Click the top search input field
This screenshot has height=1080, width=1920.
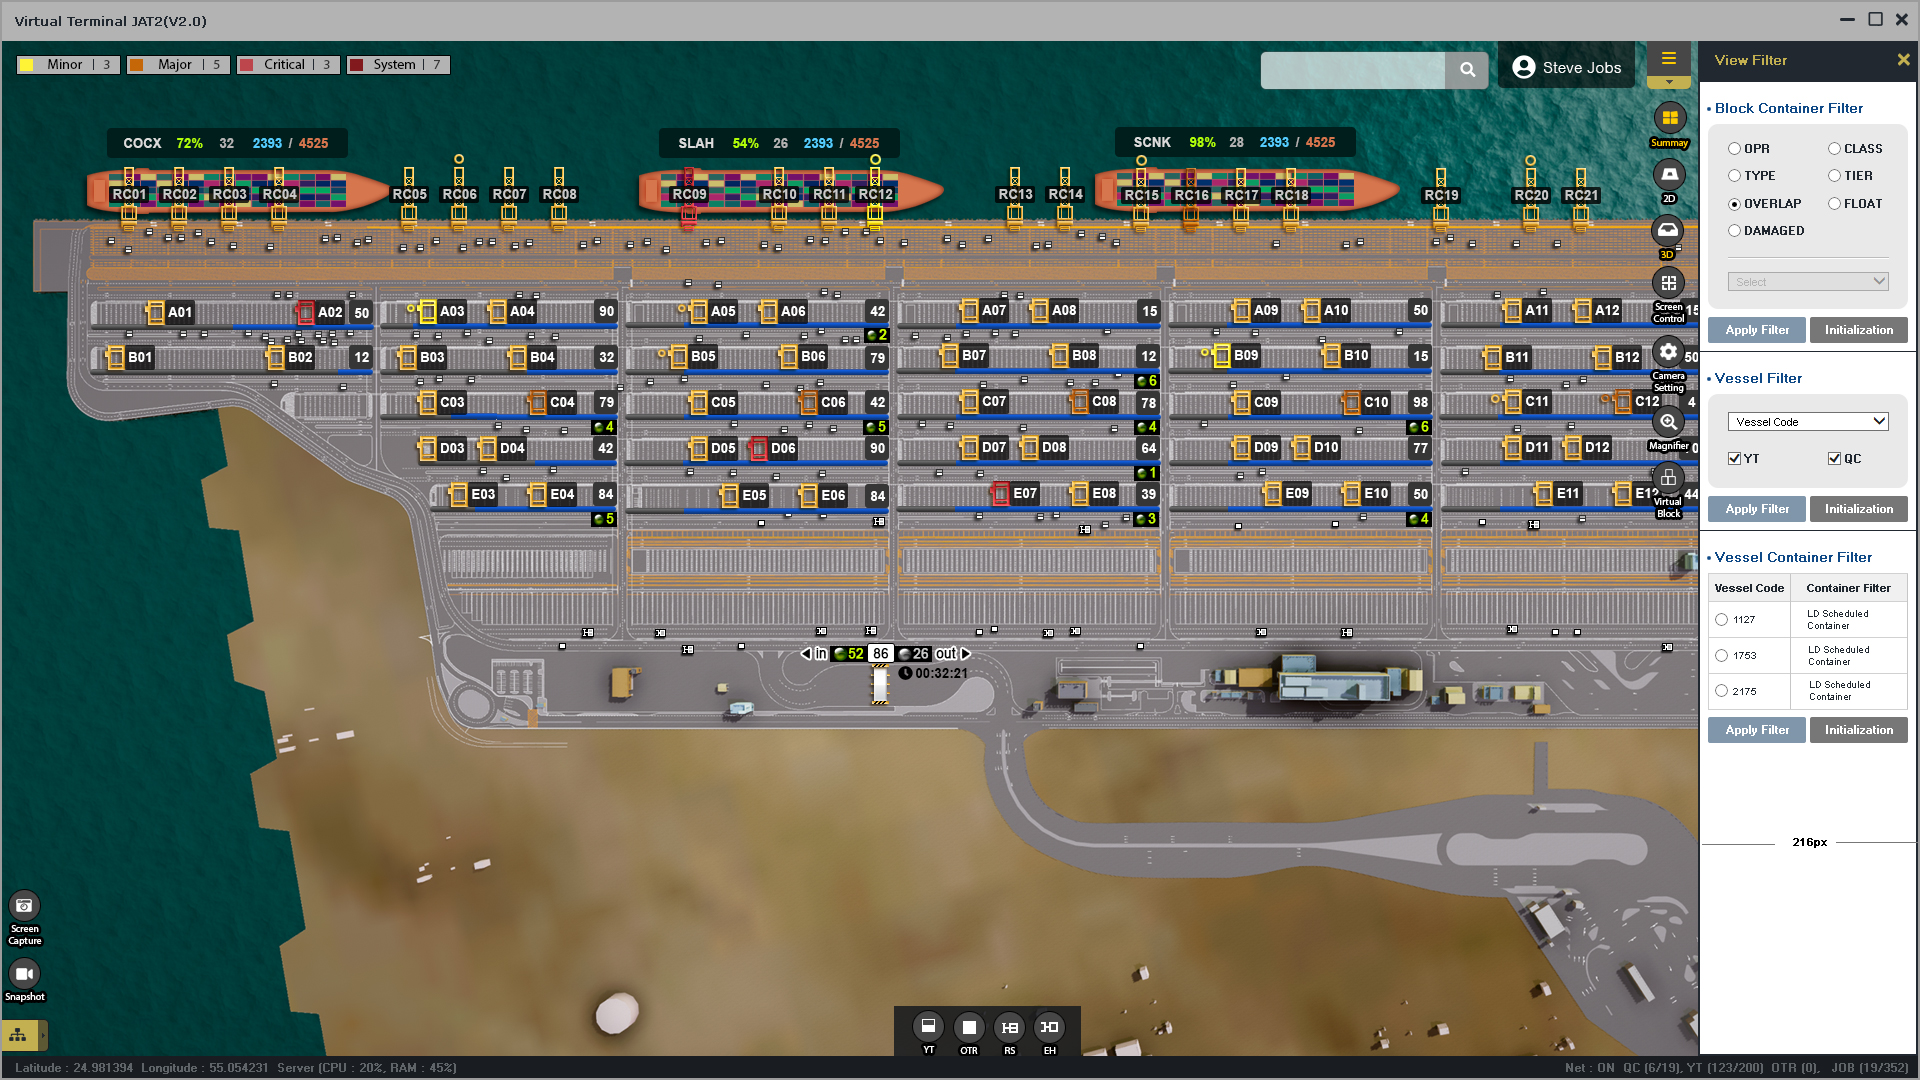point(1352,70)
